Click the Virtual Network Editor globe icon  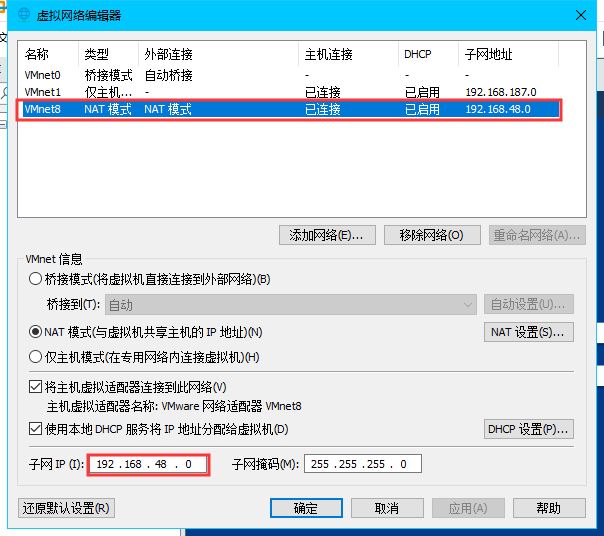point(23,14)
